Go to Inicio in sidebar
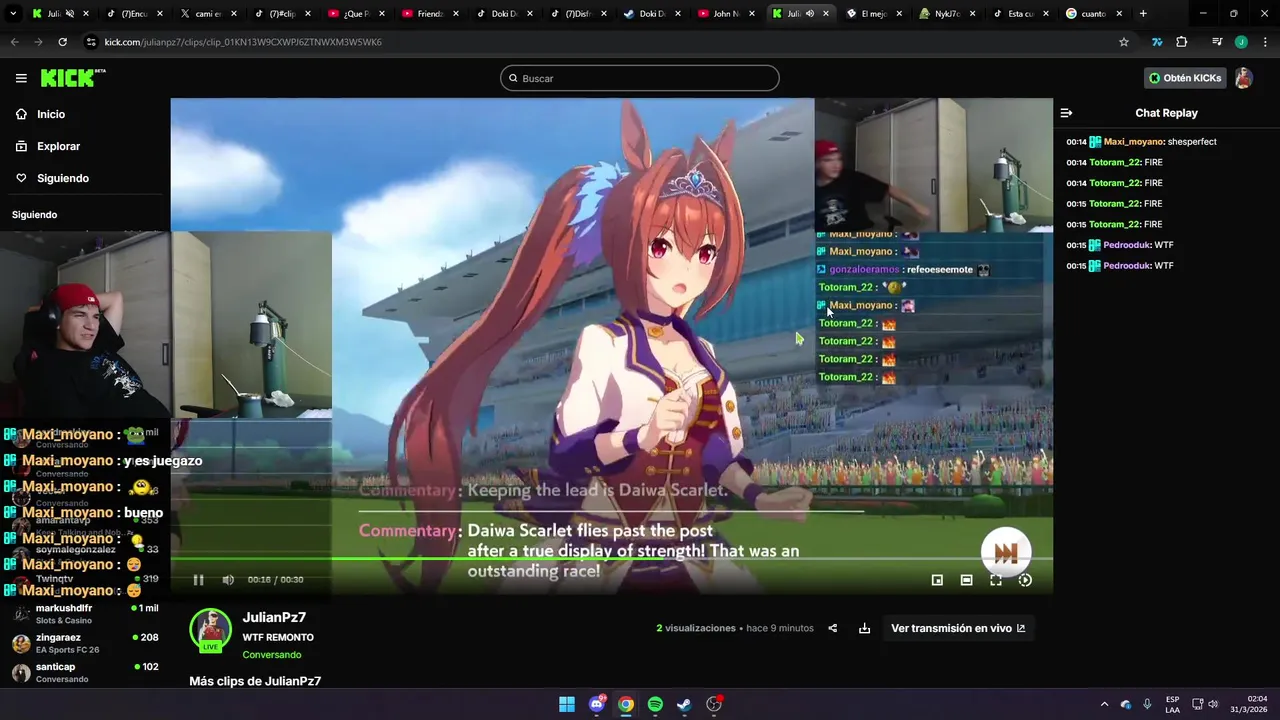Image resolution: width=1280 pixels, height=720 pixels. click(x=51, y=114)
